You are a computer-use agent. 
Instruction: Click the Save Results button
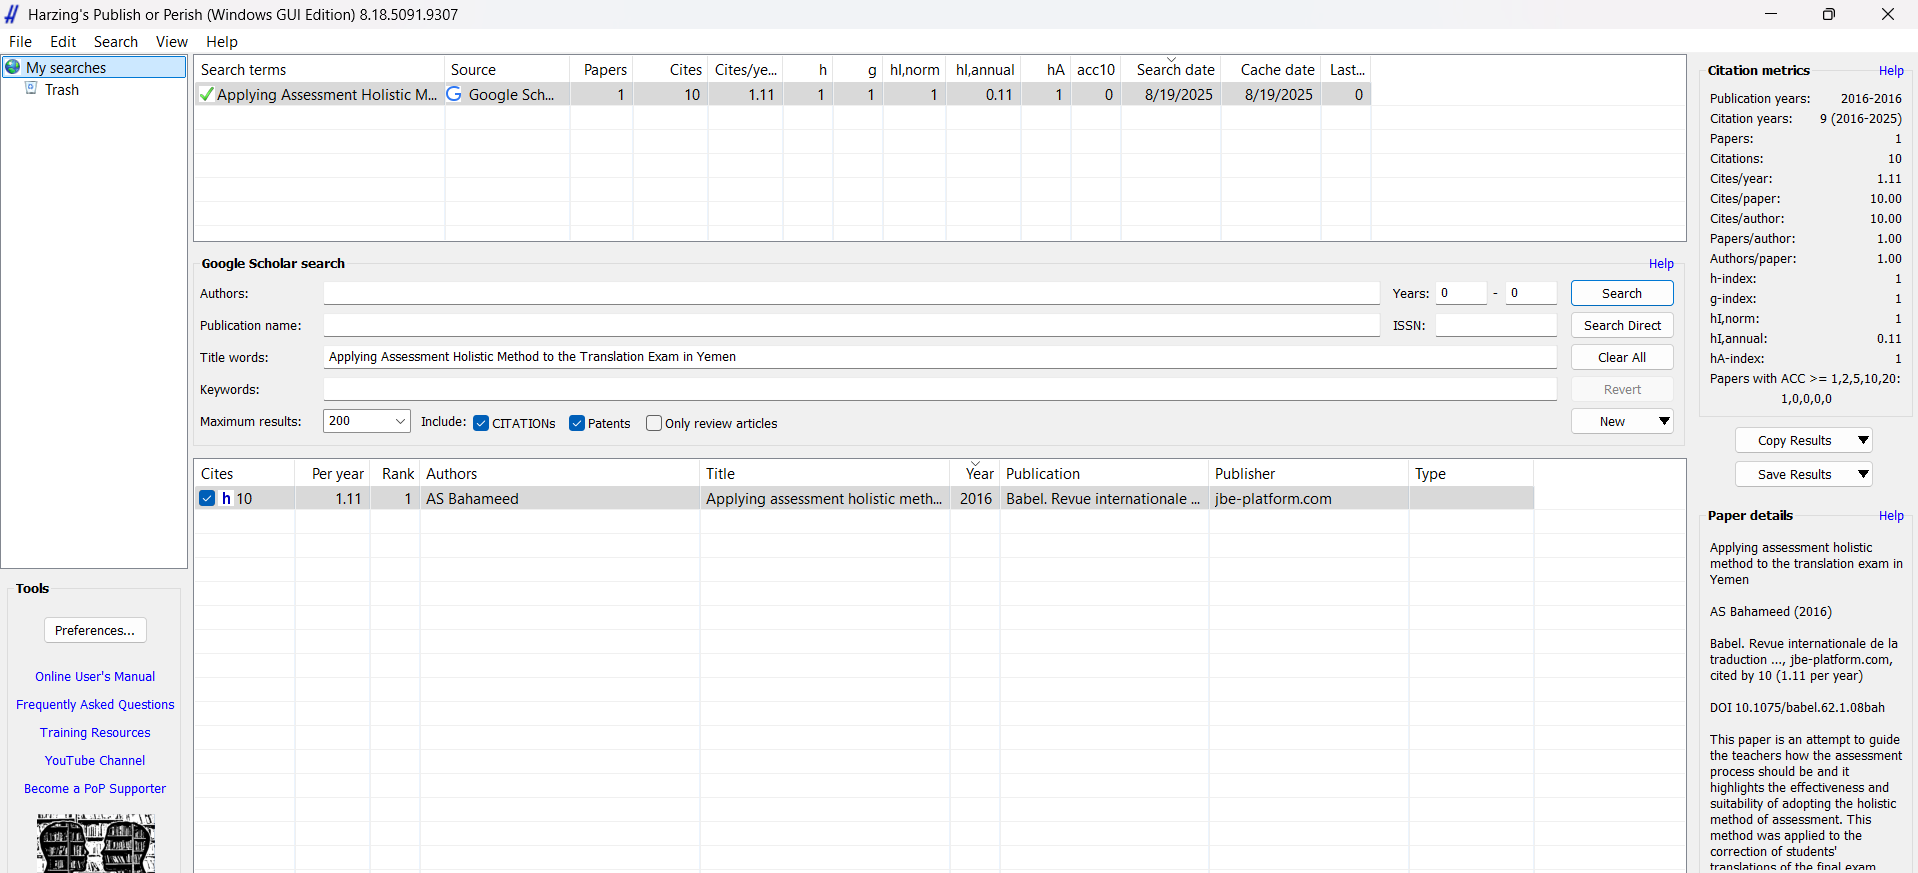point(1794,474)
